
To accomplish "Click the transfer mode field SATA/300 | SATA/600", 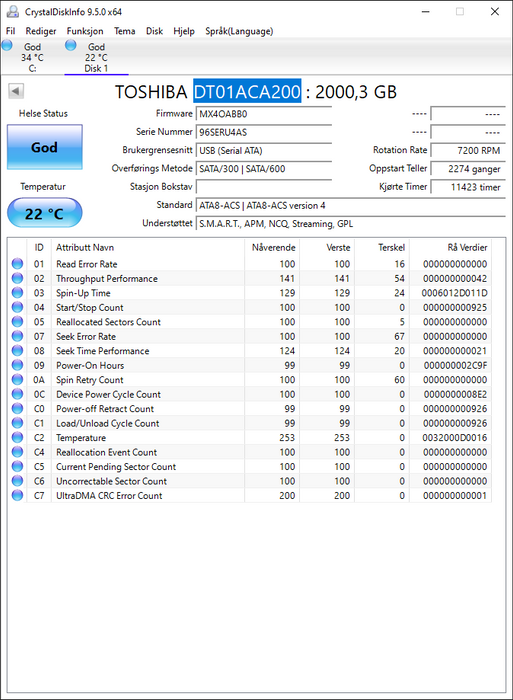I will tap(264, 169).
